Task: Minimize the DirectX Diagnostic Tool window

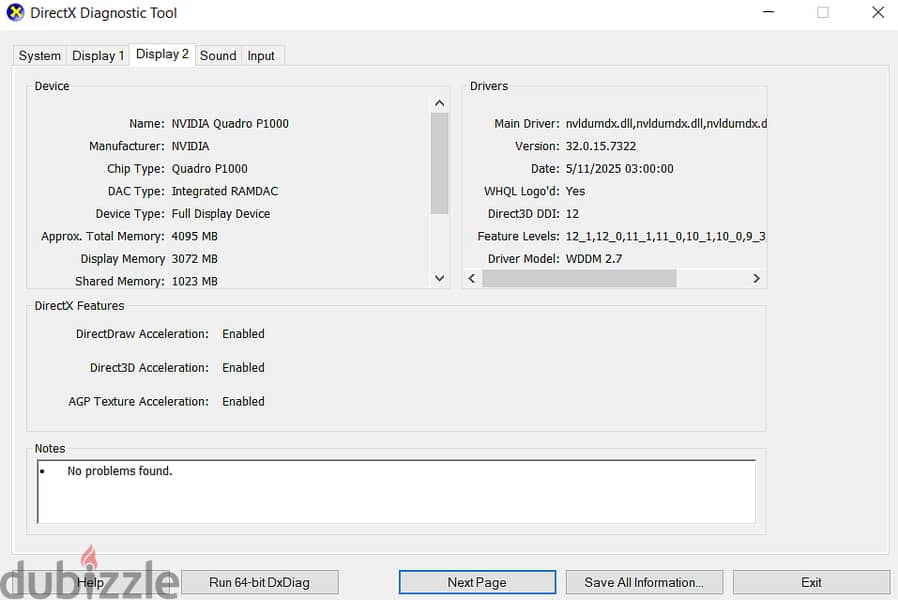Action: tap(769, 12)
